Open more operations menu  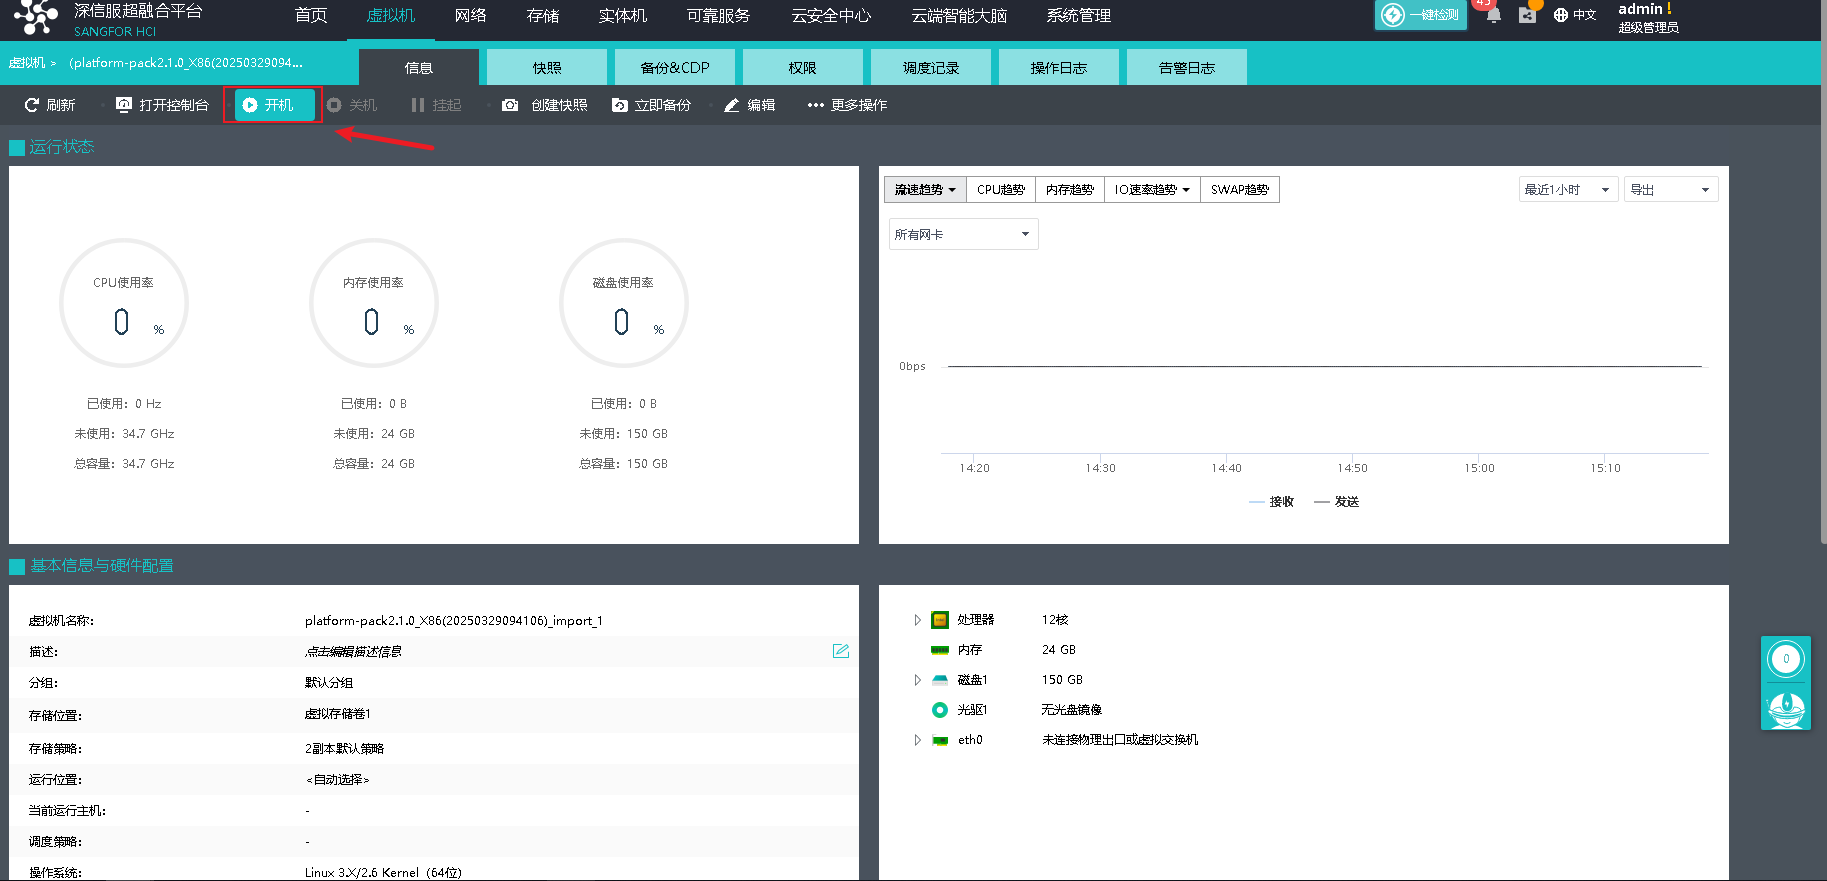point(847,105)
